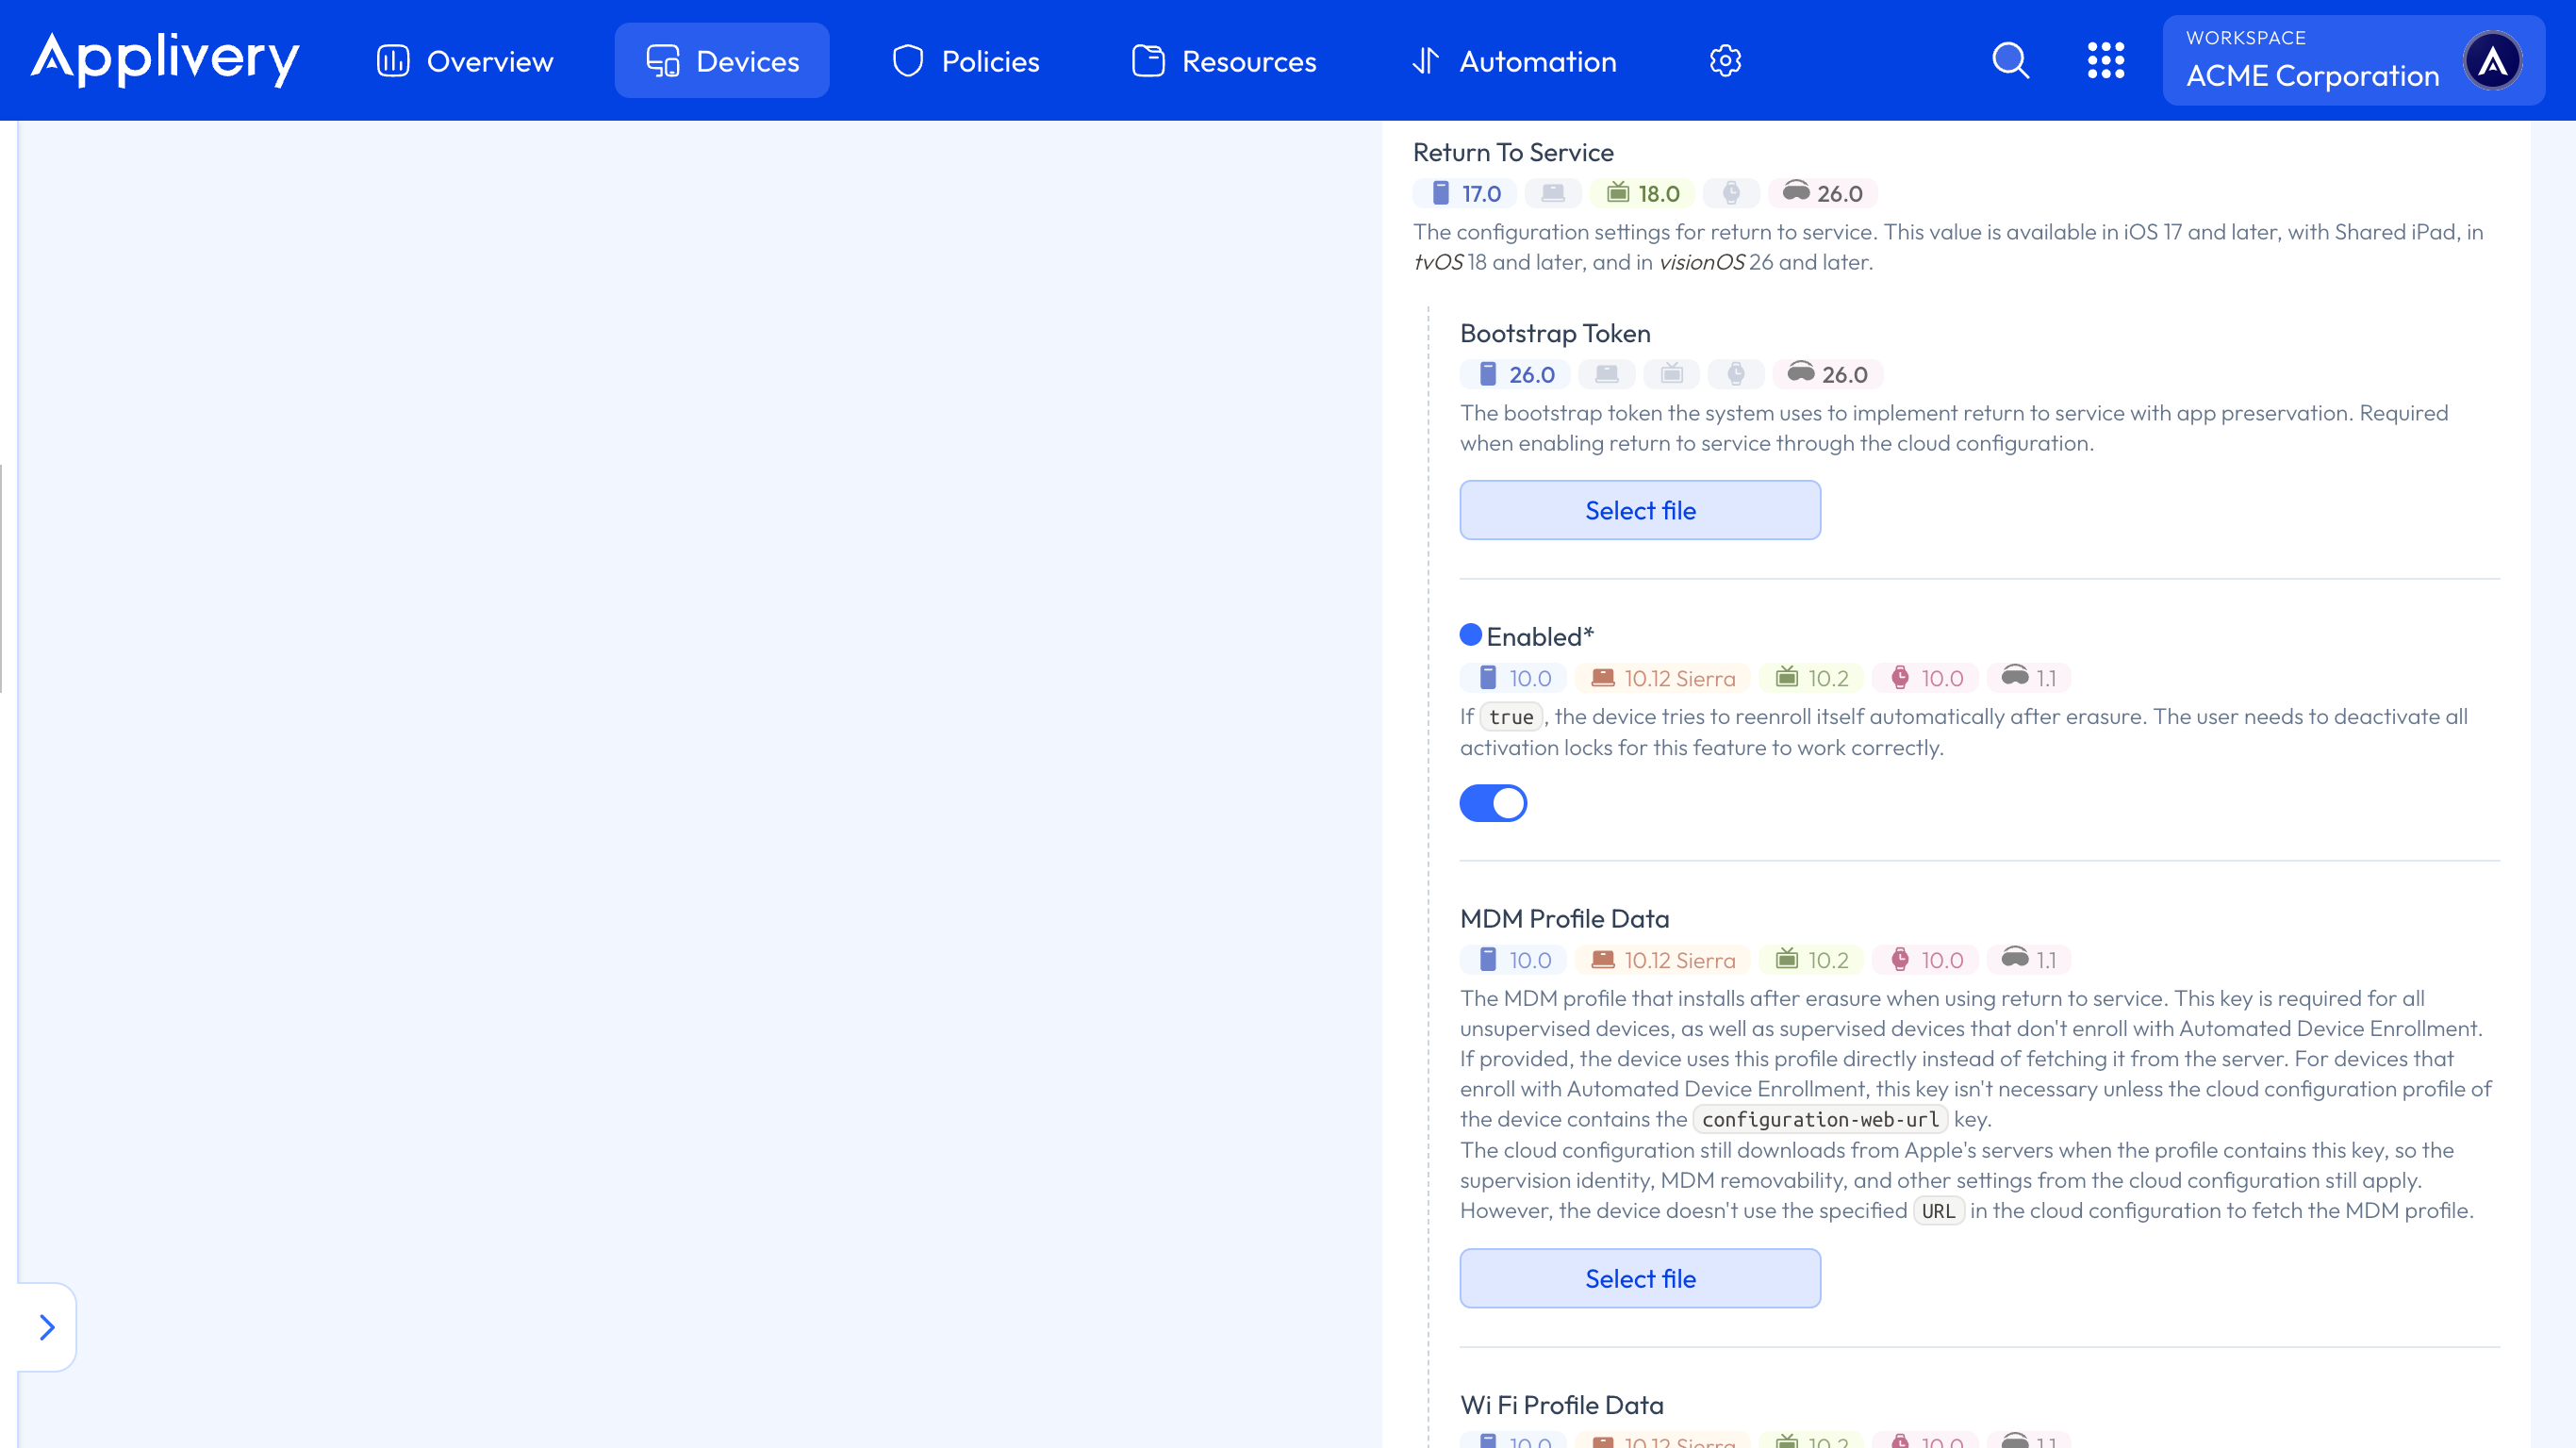This screenshot has height=1448, width=2576.
Task: Click tvOS 18.0 badge under Return To Service
Action: (1643, 193)
